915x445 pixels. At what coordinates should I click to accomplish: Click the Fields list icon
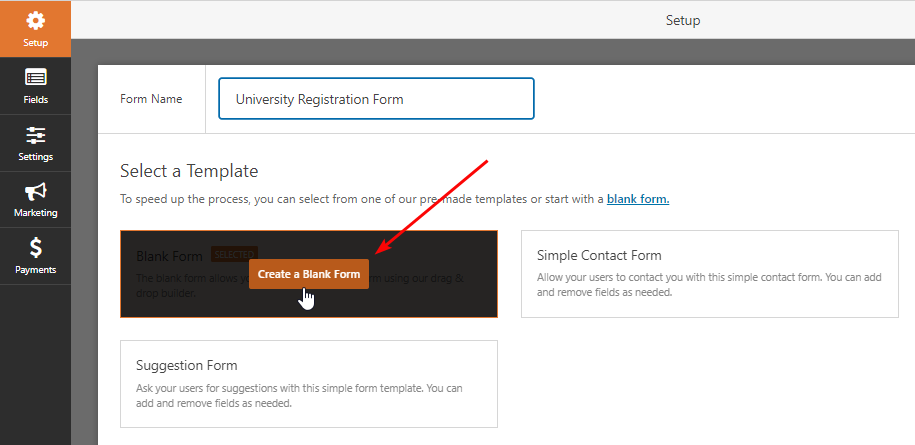(x=35, y=78)
